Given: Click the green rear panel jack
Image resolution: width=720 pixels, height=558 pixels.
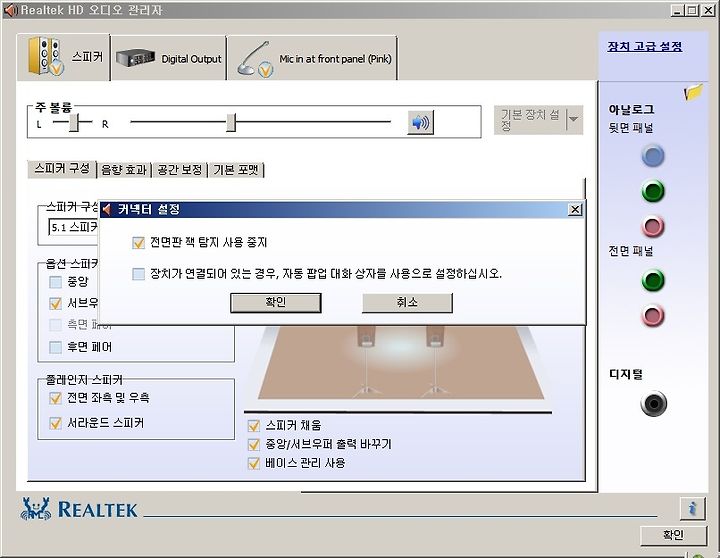Looking at the screenshot, I should [x=652, y=191].
